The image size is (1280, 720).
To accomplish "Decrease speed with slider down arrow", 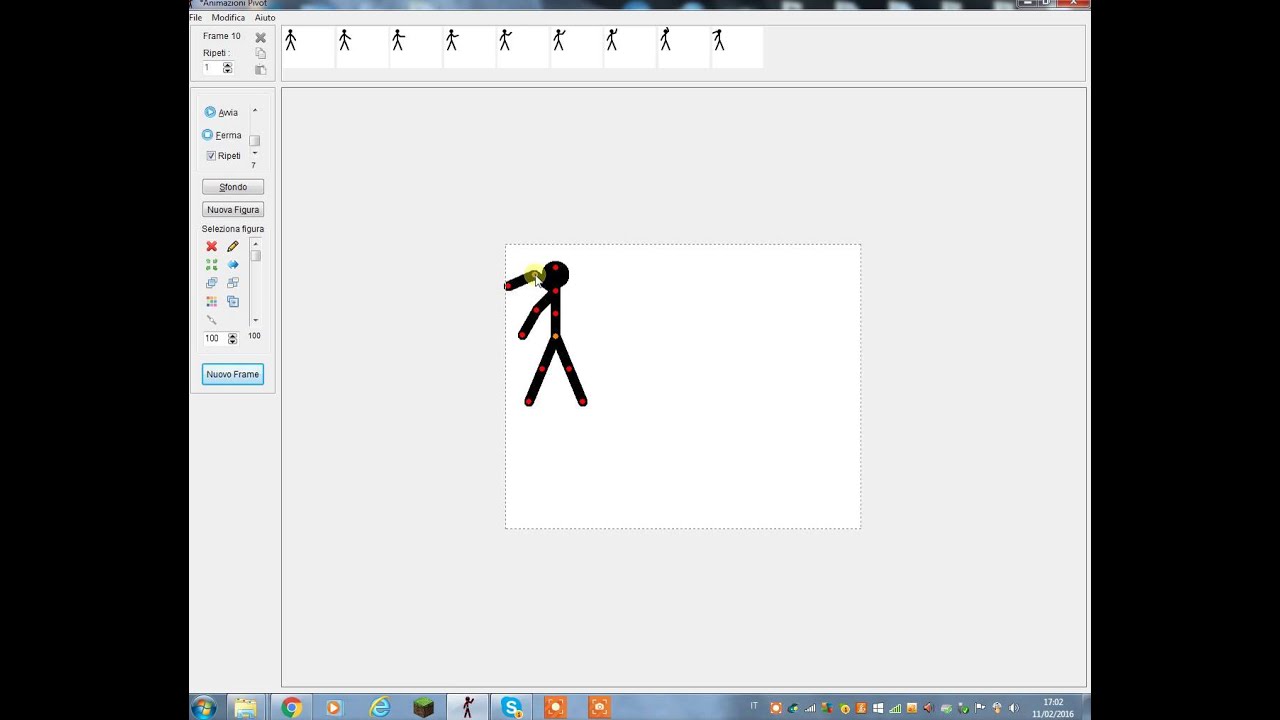I will pos(255,153).
